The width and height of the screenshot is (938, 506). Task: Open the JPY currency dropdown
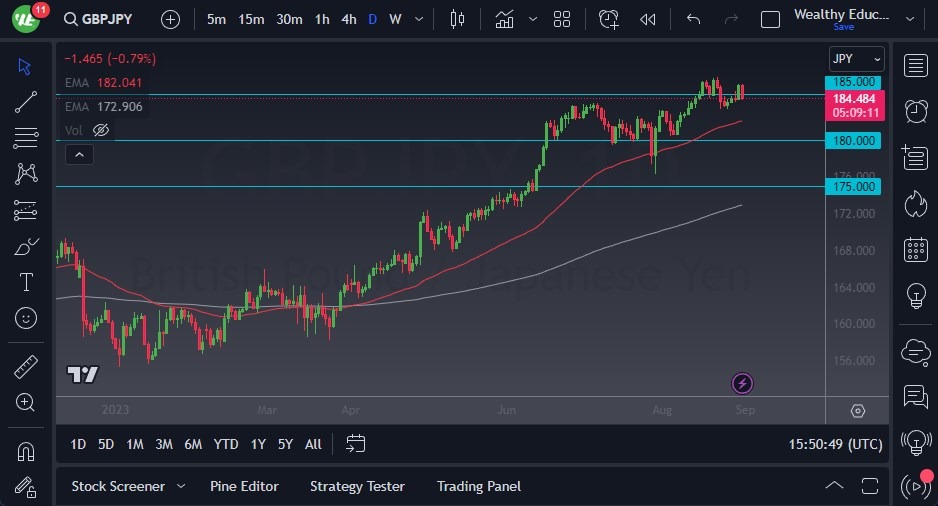857,59
